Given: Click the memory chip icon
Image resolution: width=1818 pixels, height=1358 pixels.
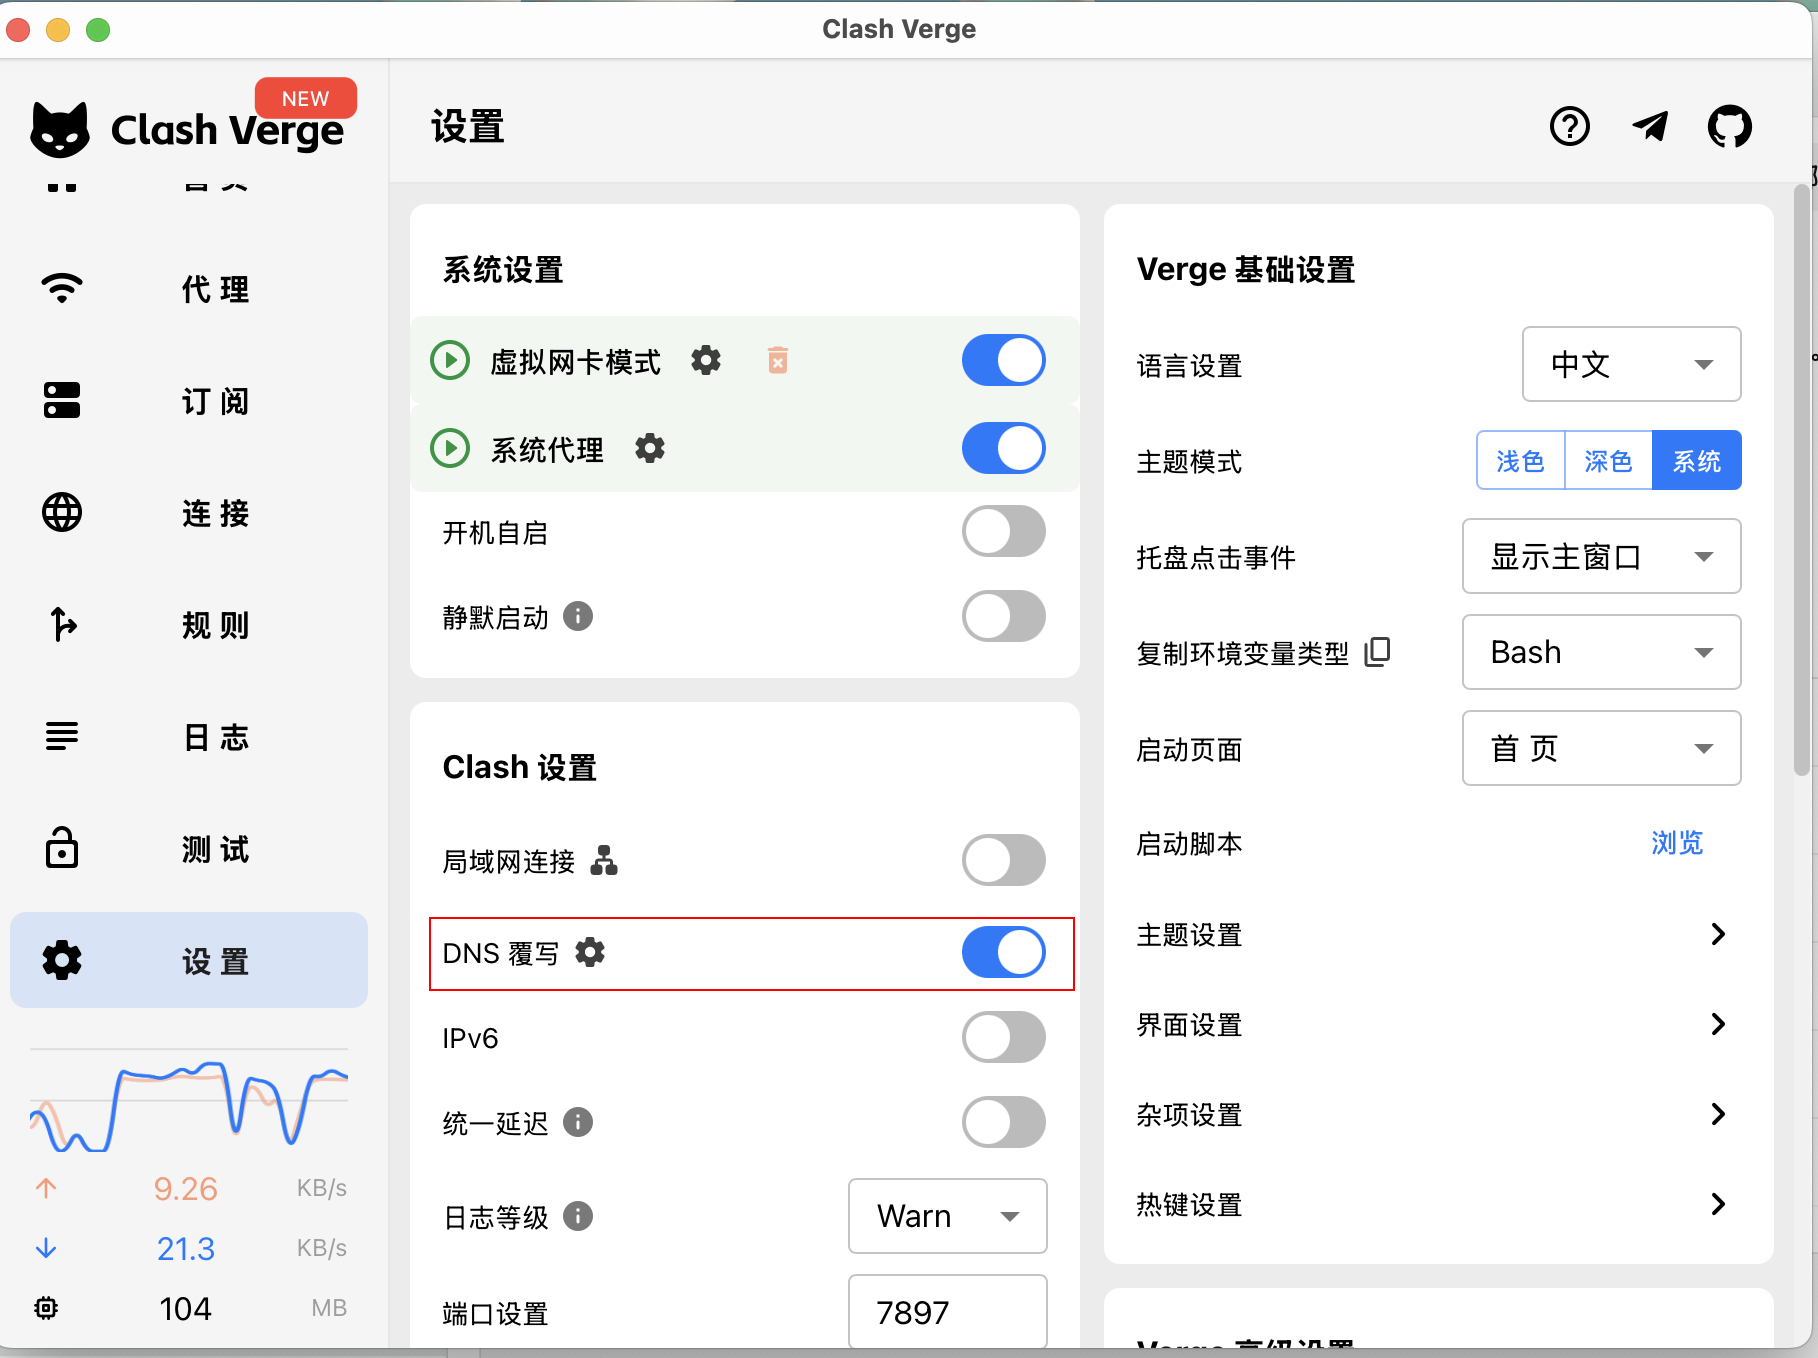Looking at the screenshot, I should 46,1308.
